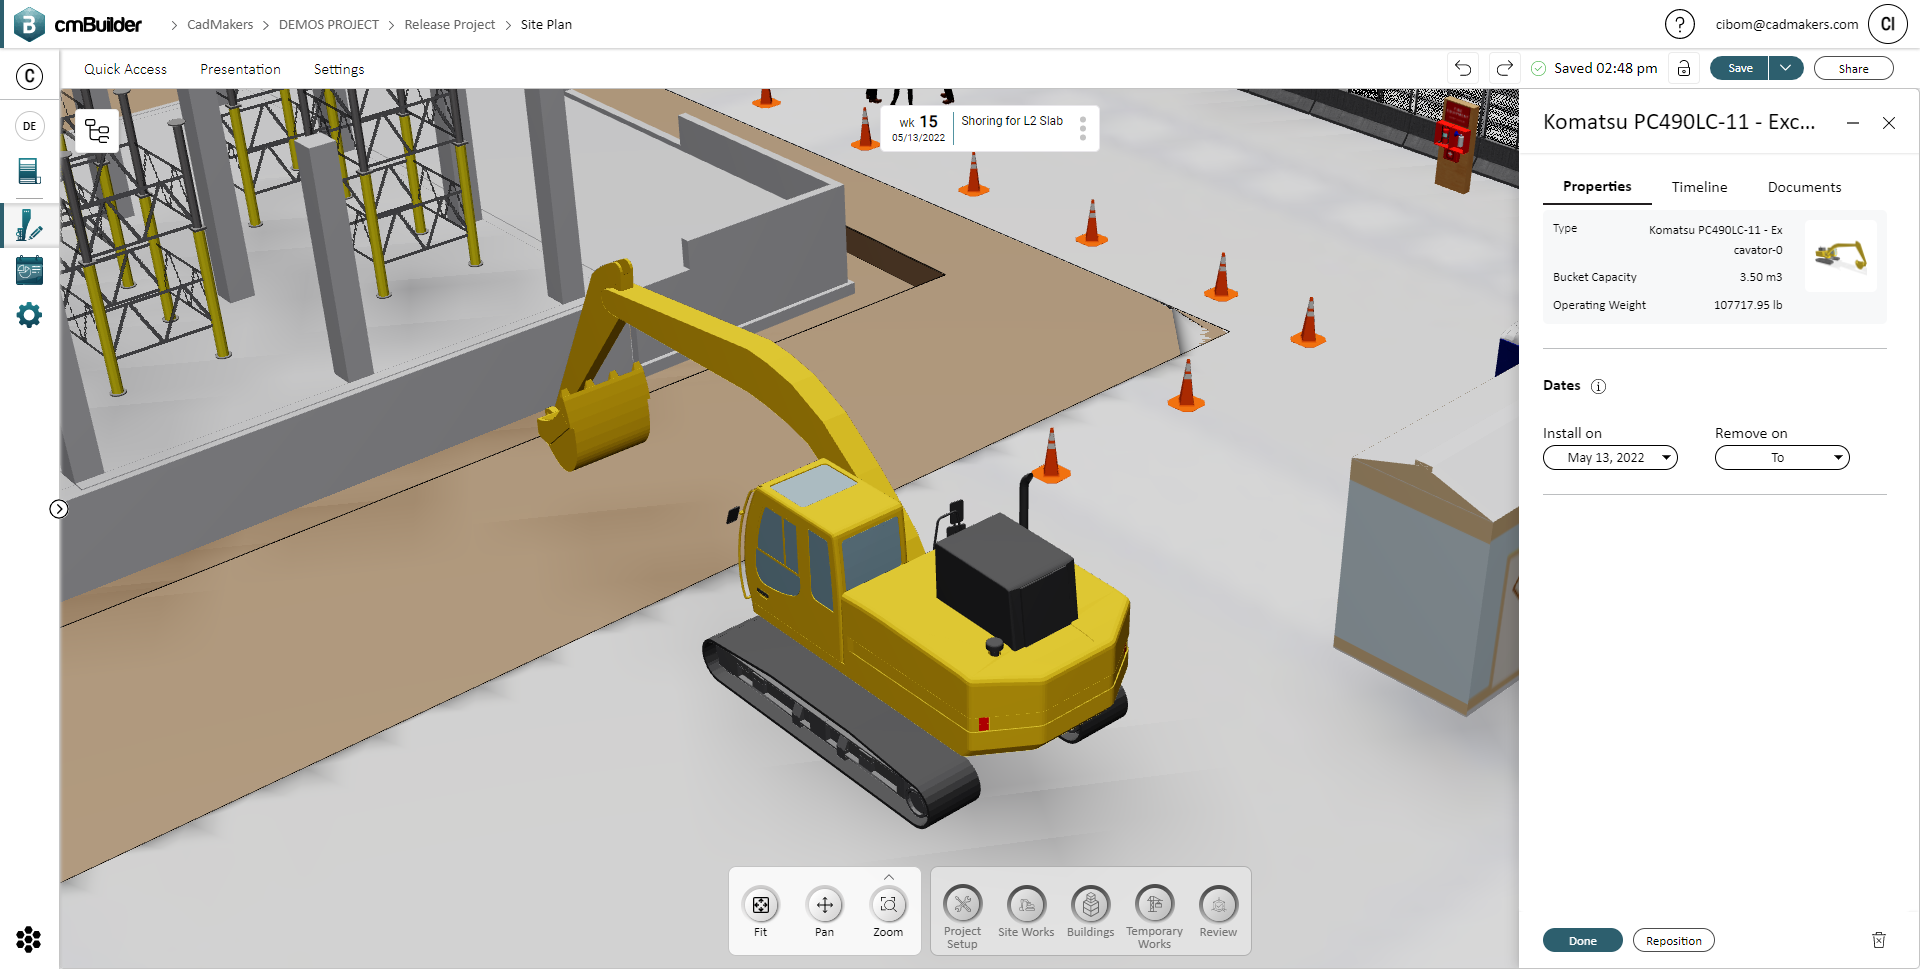Viewport: 1920px width, 969px height.
Task: Click the Share button
Action: pyautogui.click(x=1853, y=68)
